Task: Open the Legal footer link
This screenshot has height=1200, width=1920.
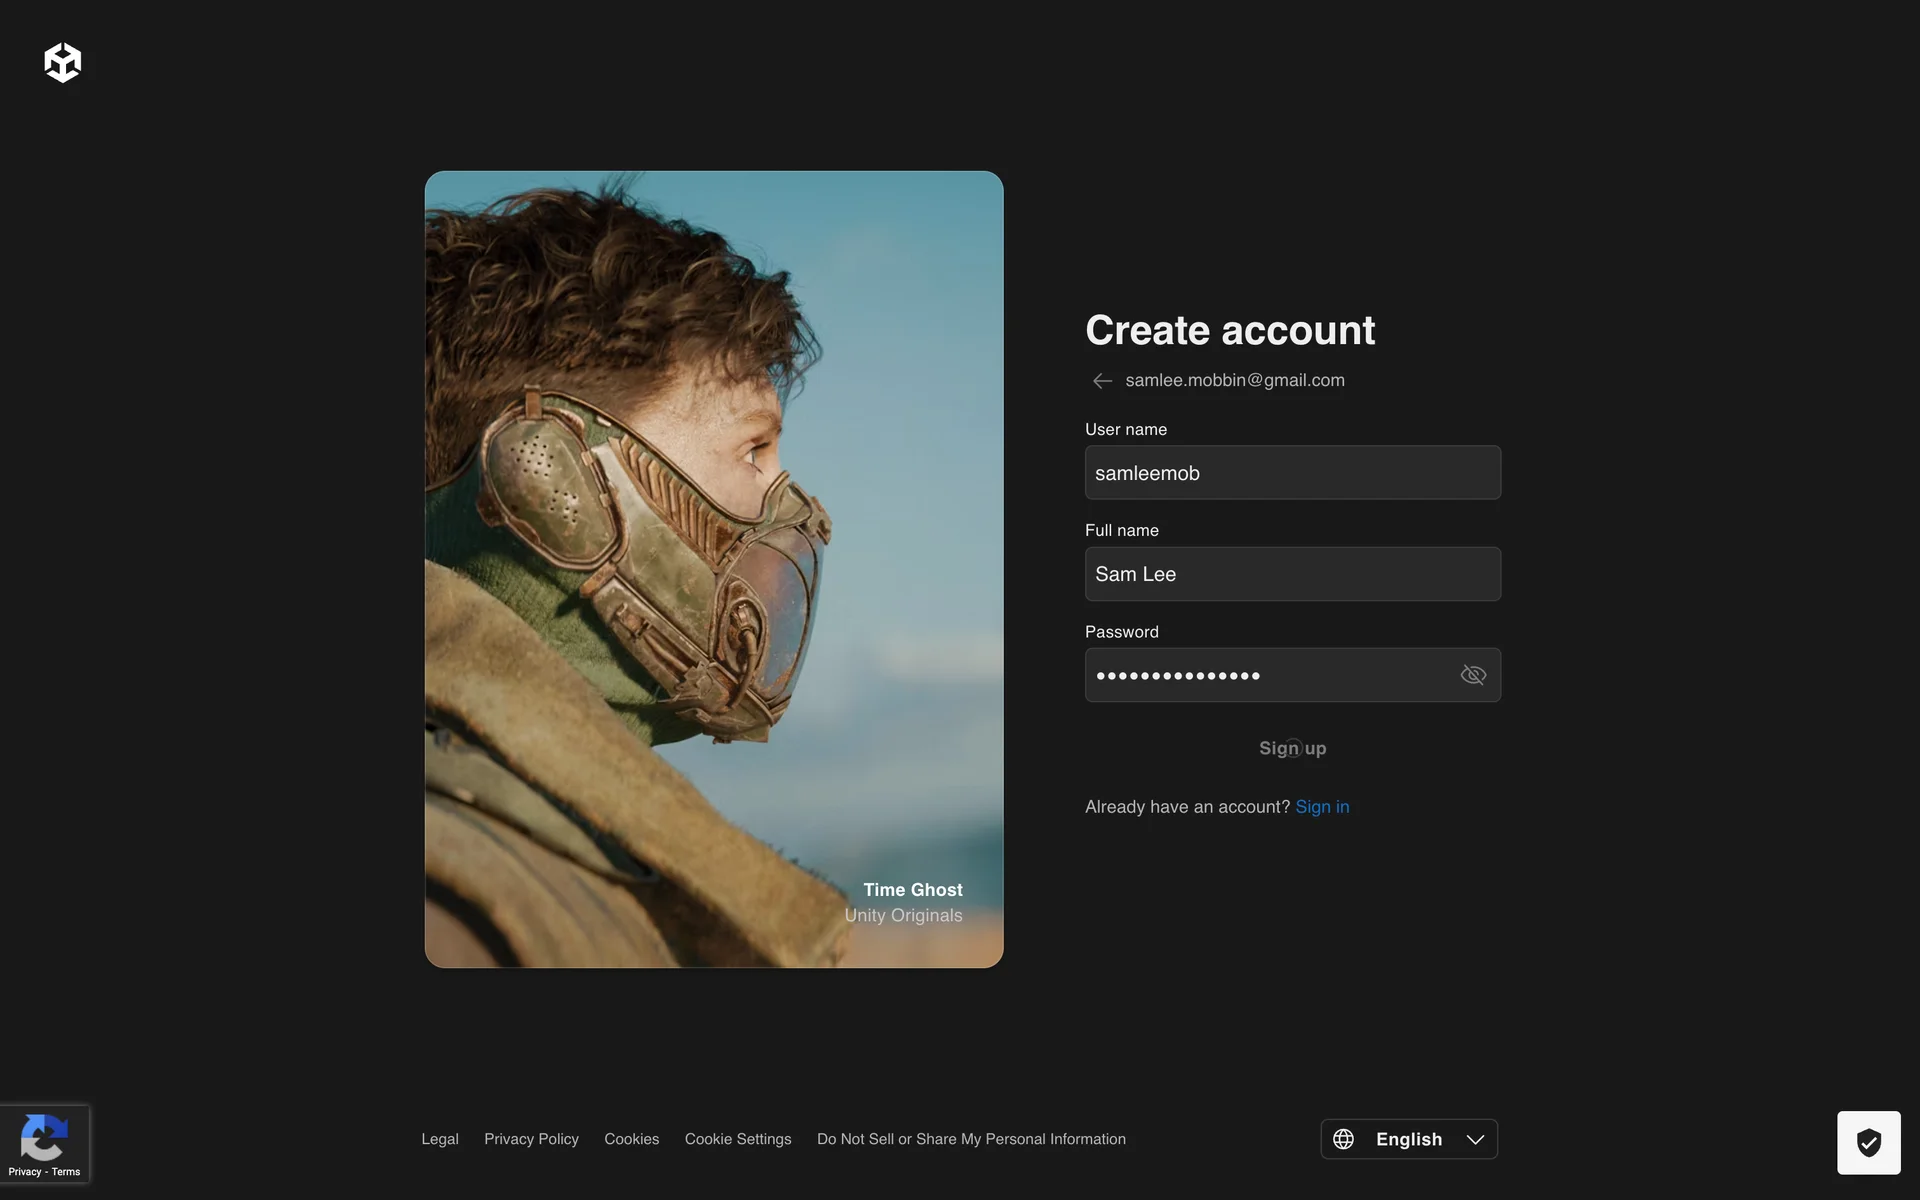Action: [439, 1139]
